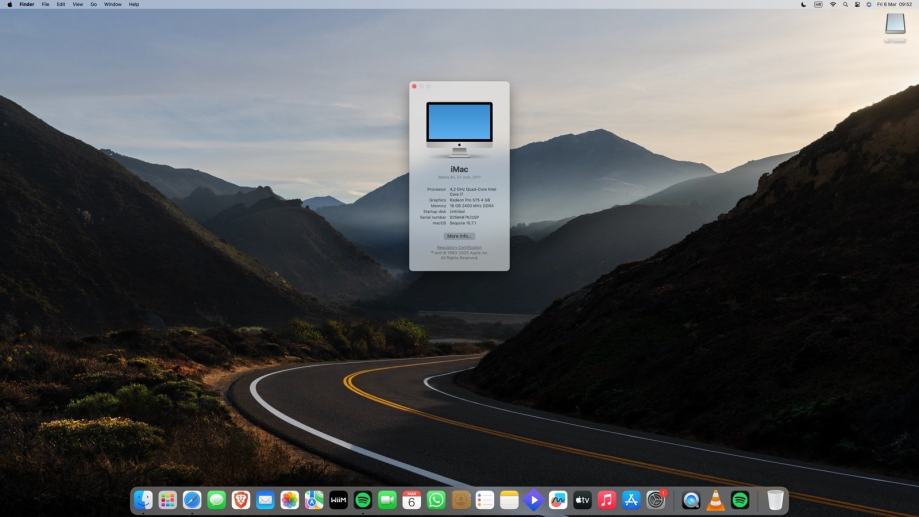The width and height of the screenshot is (919, 517).
Task: Open the WiiM app in dock
Action: 338,500
